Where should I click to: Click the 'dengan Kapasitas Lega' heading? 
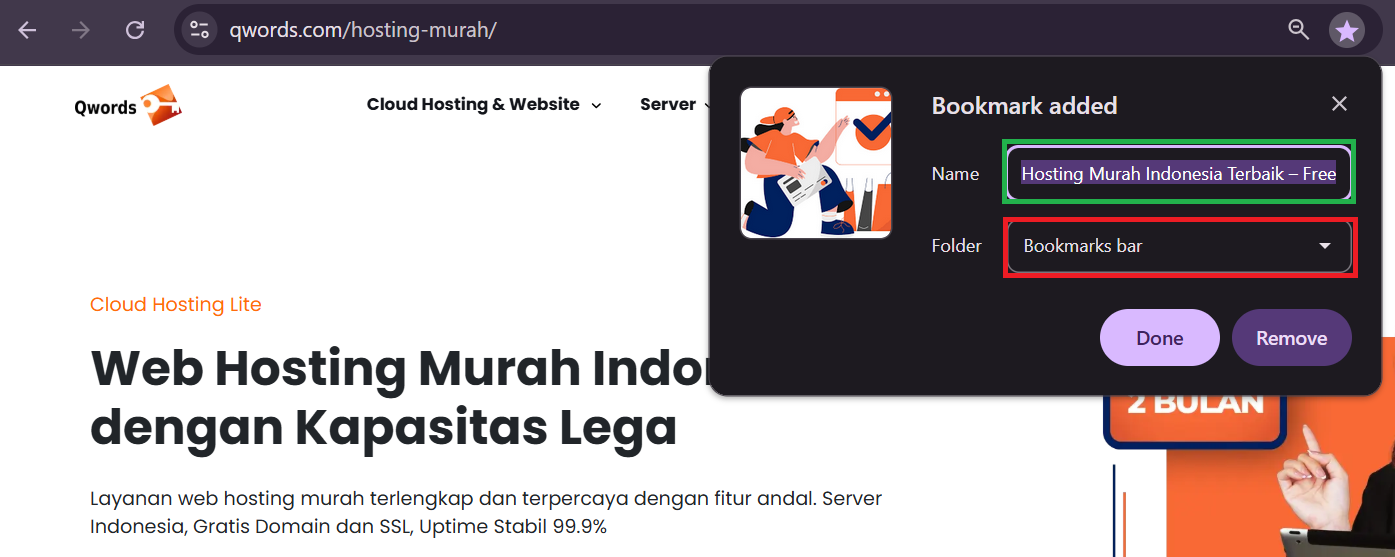pyautogui.click(x=384, y=428)
